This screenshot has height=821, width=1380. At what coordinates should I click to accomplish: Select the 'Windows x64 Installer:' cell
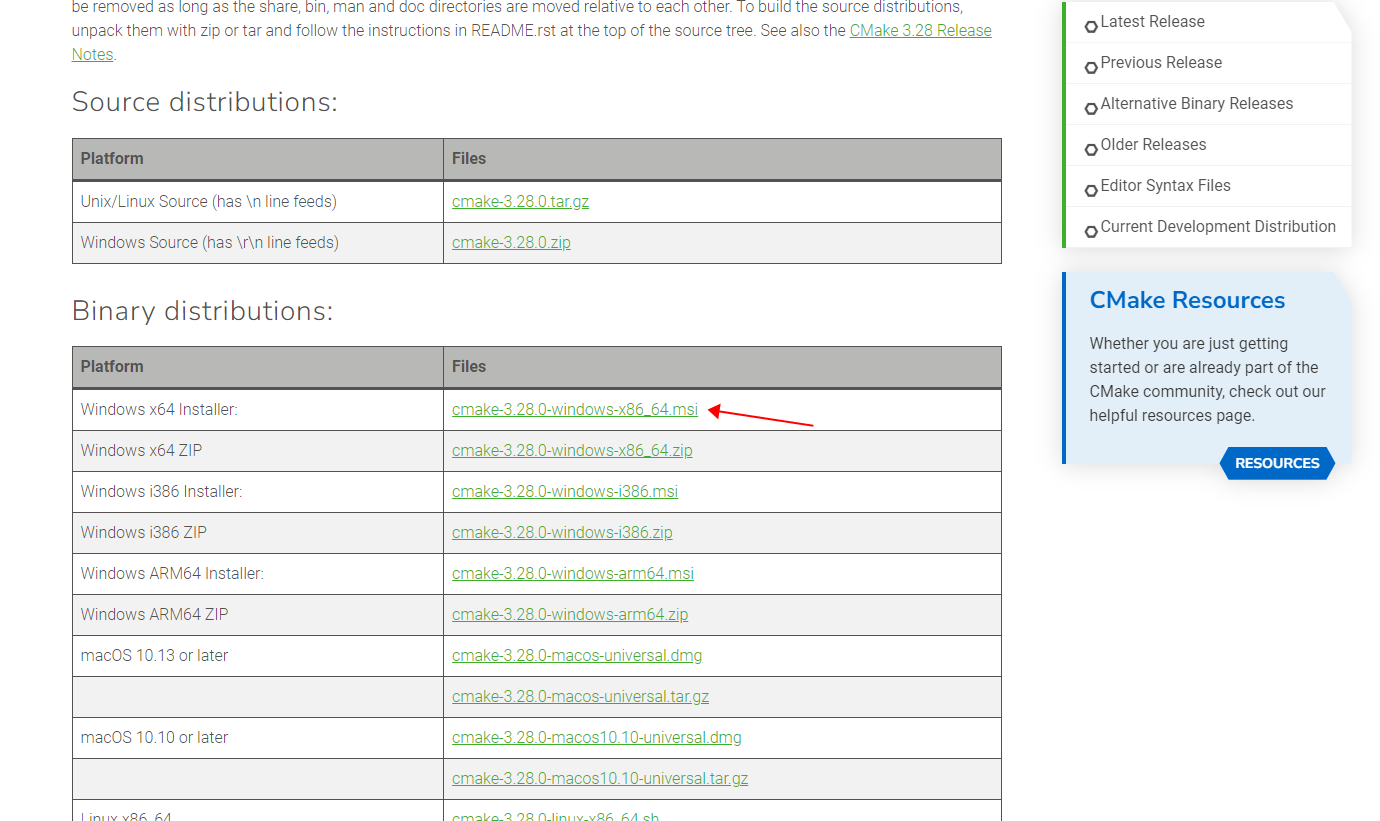click(258, 409)
